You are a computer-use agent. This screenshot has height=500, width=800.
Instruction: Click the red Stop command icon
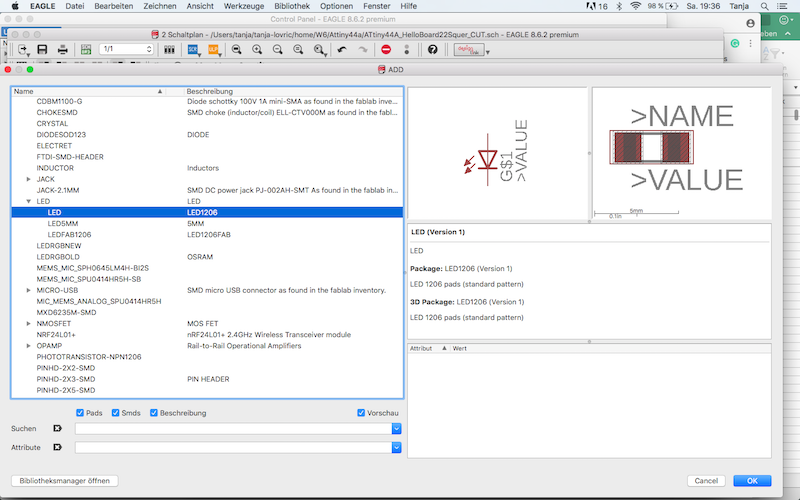386,49
